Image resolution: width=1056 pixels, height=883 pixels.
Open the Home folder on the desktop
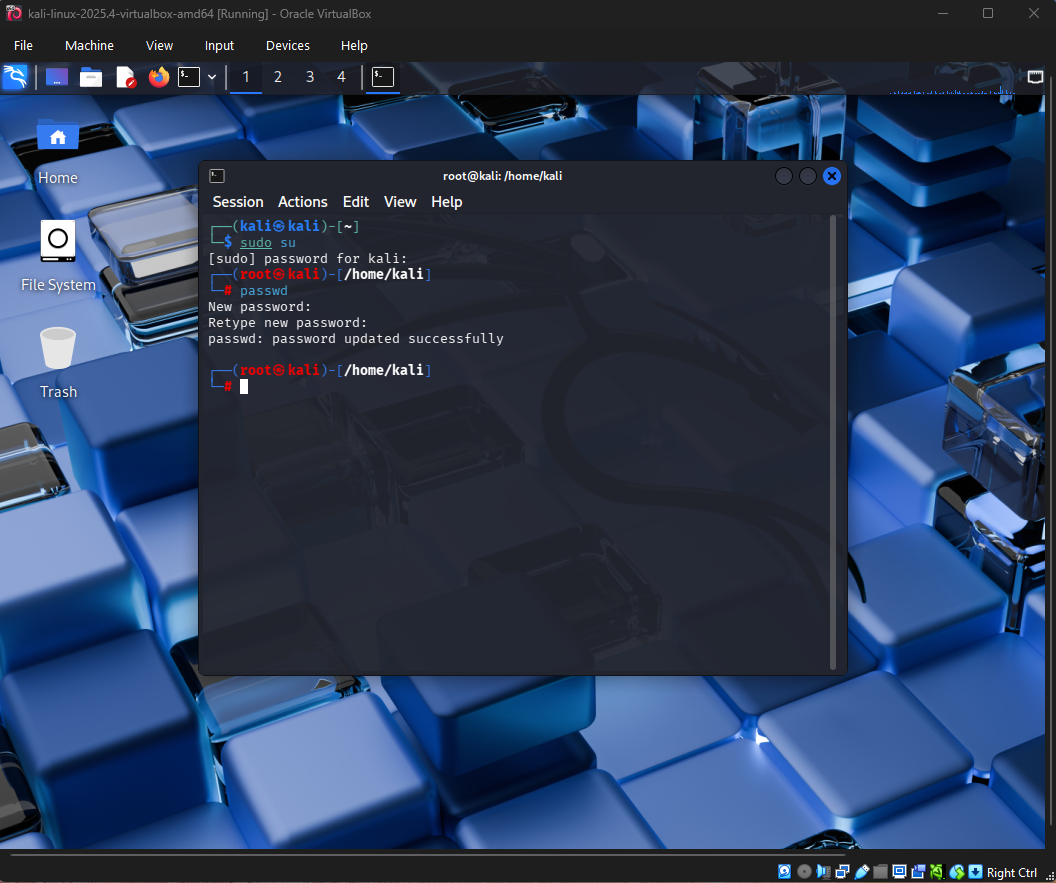(x=57, y=145)
